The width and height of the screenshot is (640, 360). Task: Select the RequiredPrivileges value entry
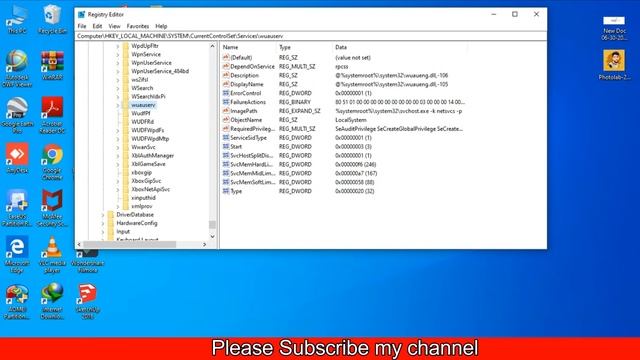pos(249,129)
